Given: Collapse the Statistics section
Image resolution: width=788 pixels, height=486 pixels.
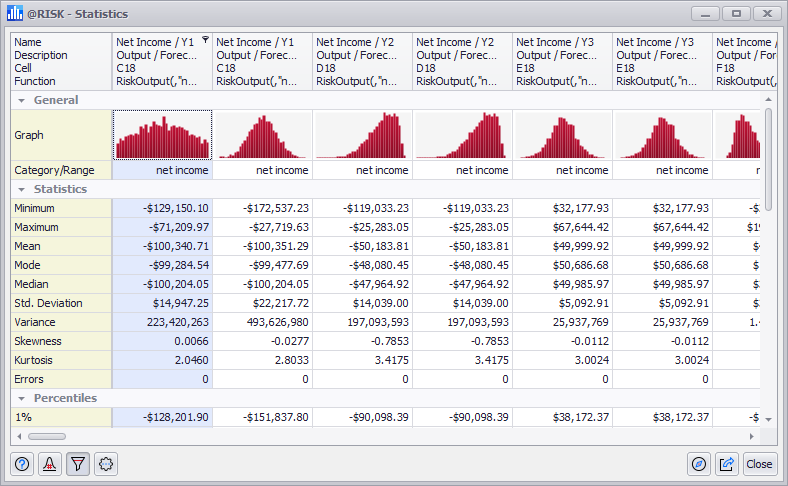Looking at the screenshot, I should tap(20, 189).
